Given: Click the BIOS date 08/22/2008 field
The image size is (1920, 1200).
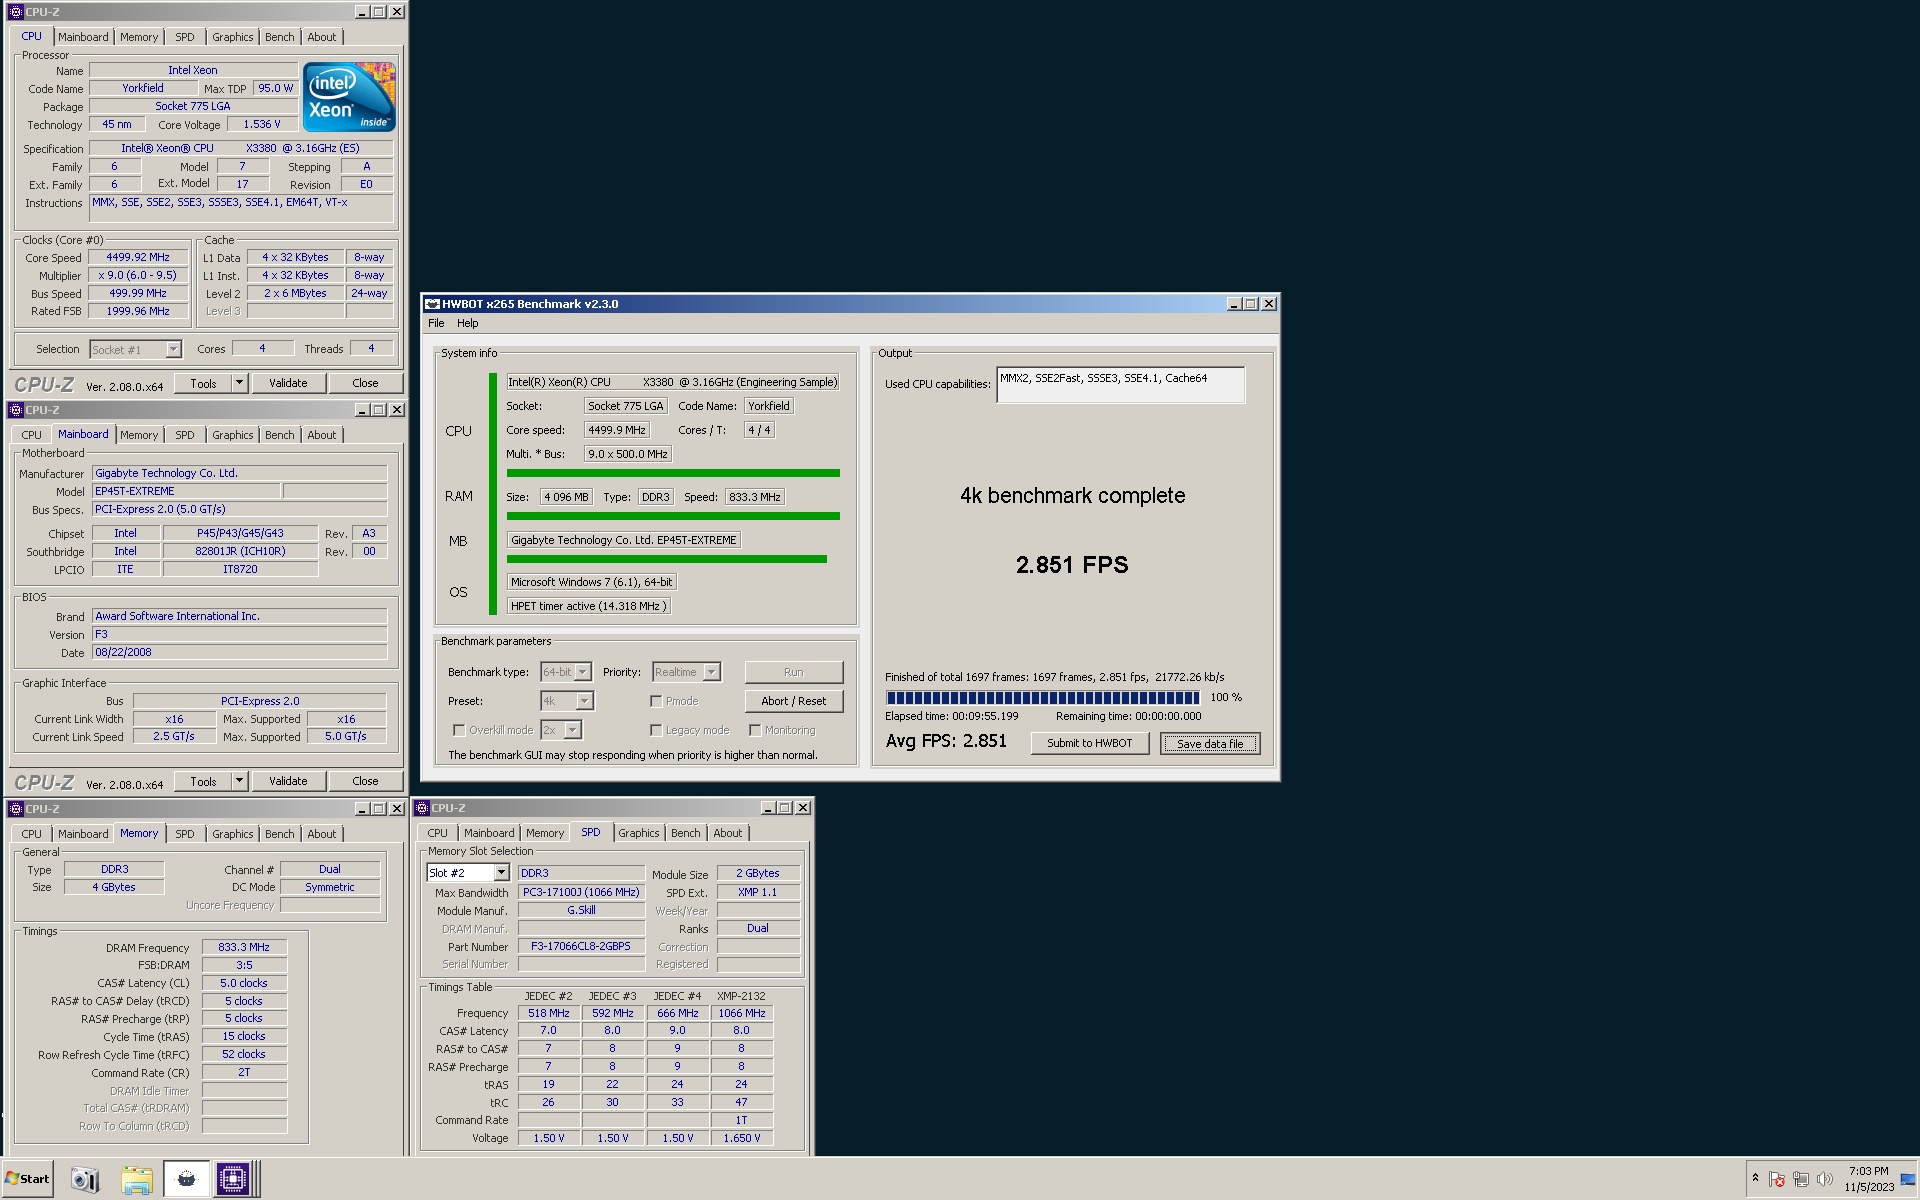Looking at the screenshot, I should pos(239,652).
